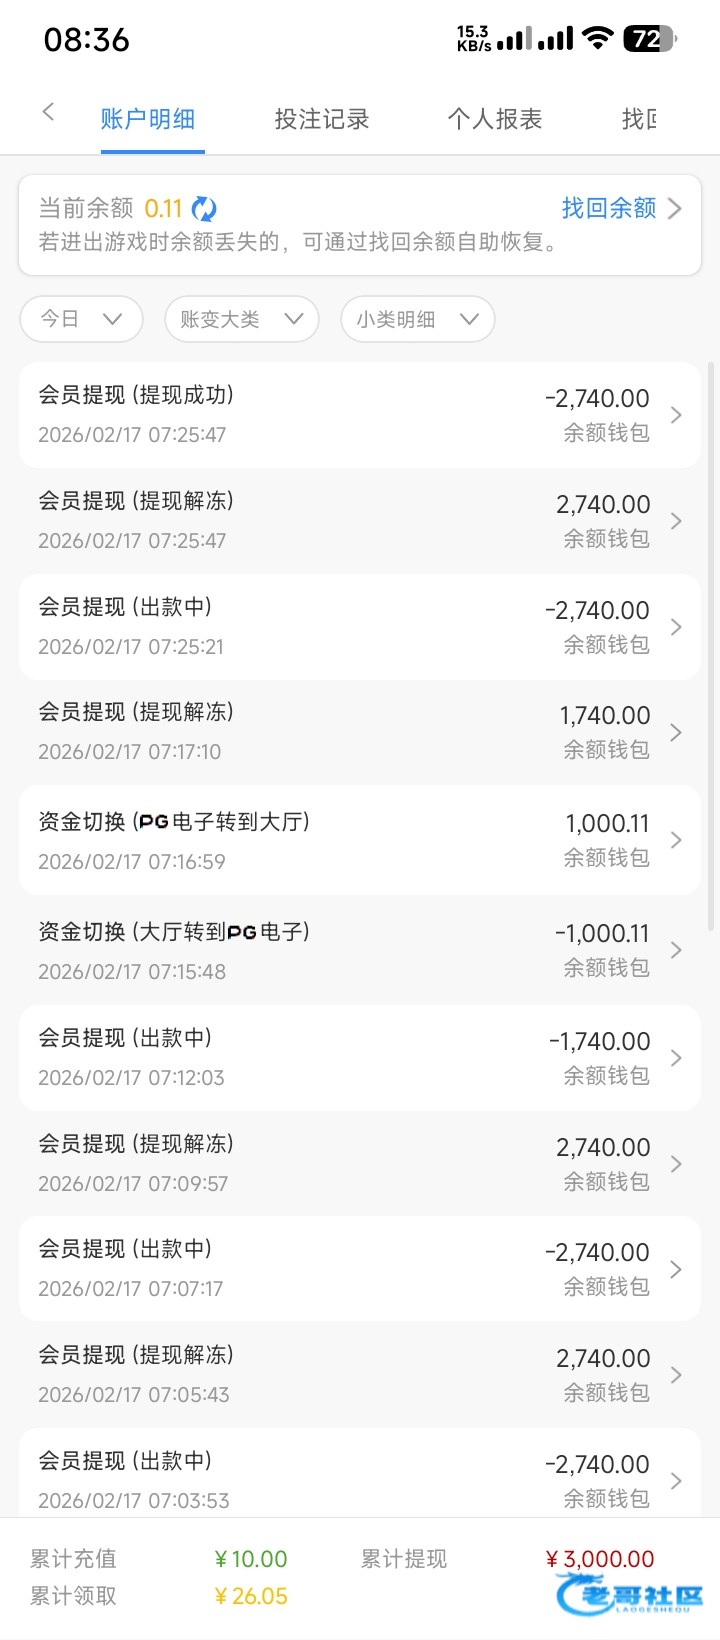720x1640 pixels.
Task: Open arrow for PG电子转到大厅 transfer
Action: (x=676, y=840)
